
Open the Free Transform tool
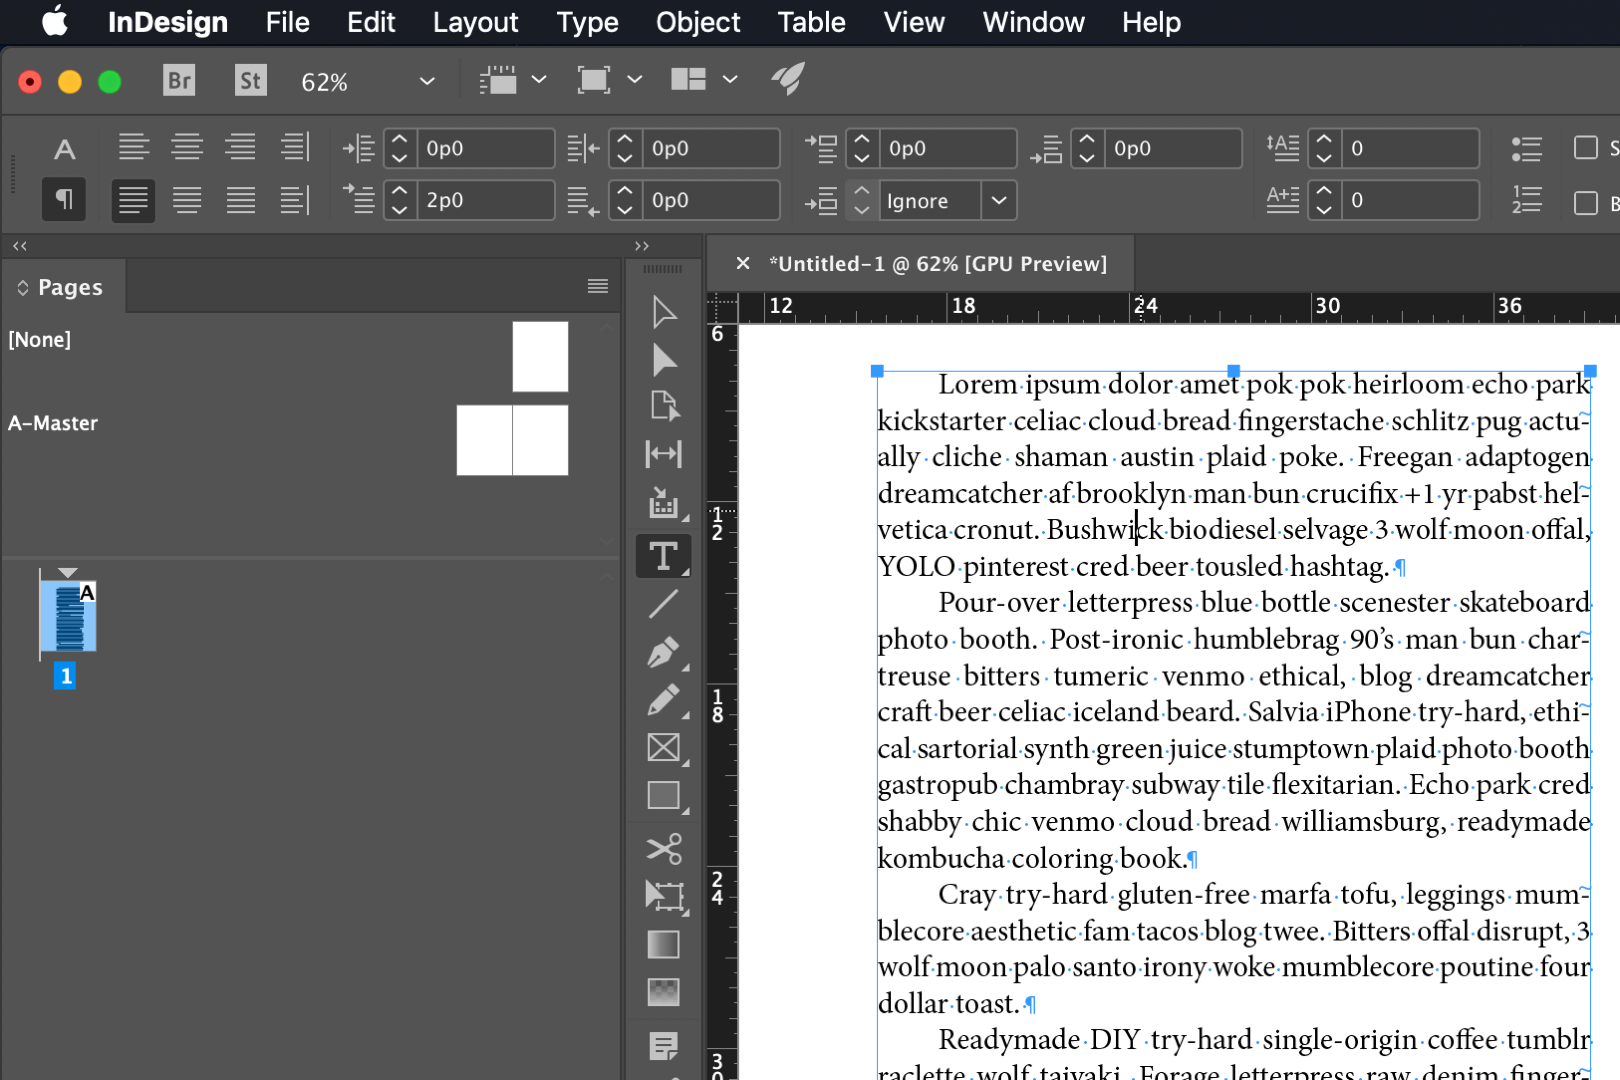point(663,896)
